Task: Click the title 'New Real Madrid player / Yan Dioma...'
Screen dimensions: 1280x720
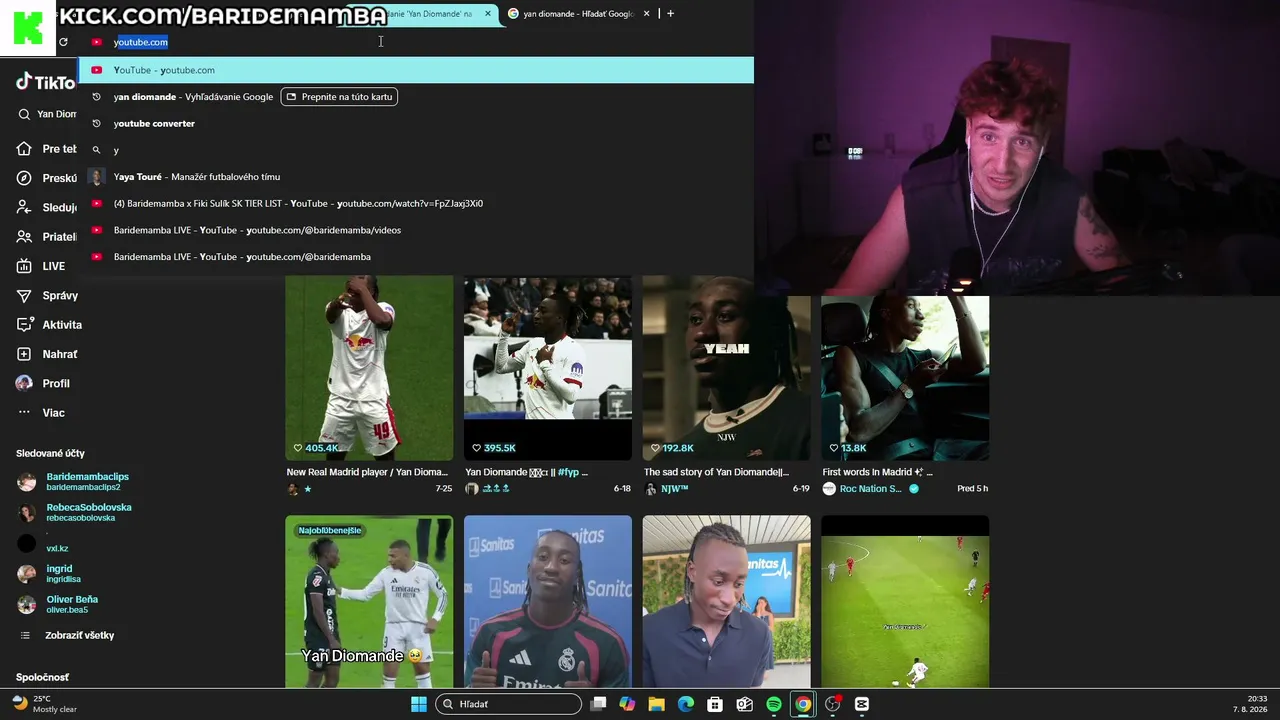Action: (x=367, y=472)
